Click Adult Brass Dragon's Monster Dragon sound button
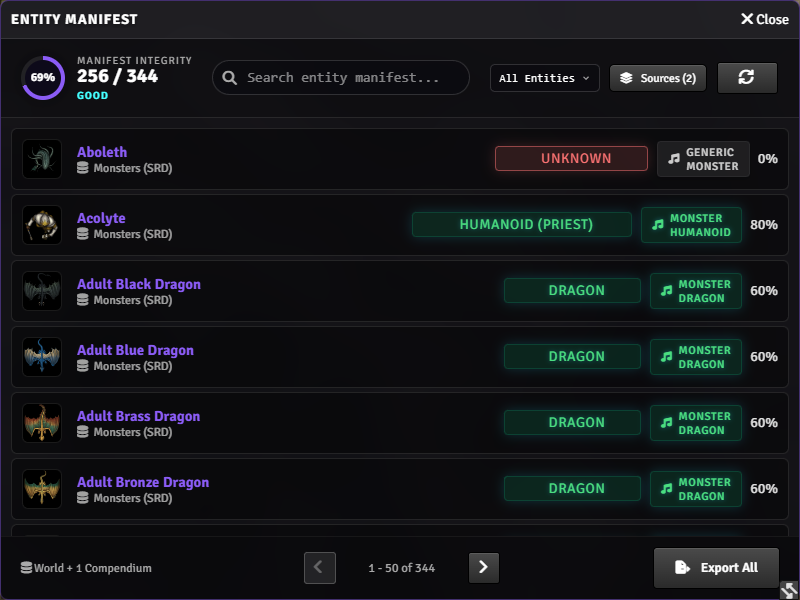Image resolution: width=800 pixels, height=600 pixels. [x=696, y=423]
